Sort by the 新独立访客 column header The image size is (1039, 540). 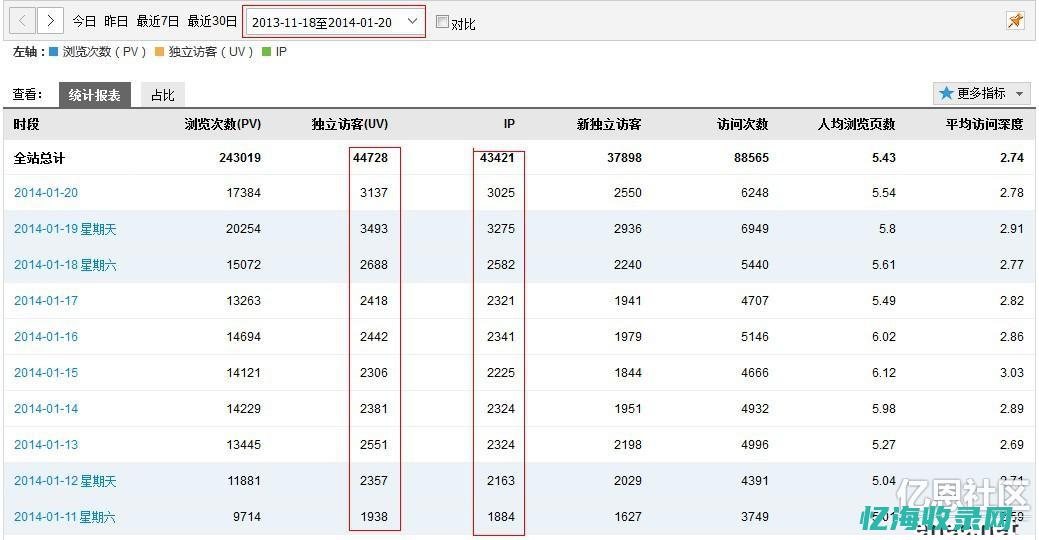coord(608,125)
